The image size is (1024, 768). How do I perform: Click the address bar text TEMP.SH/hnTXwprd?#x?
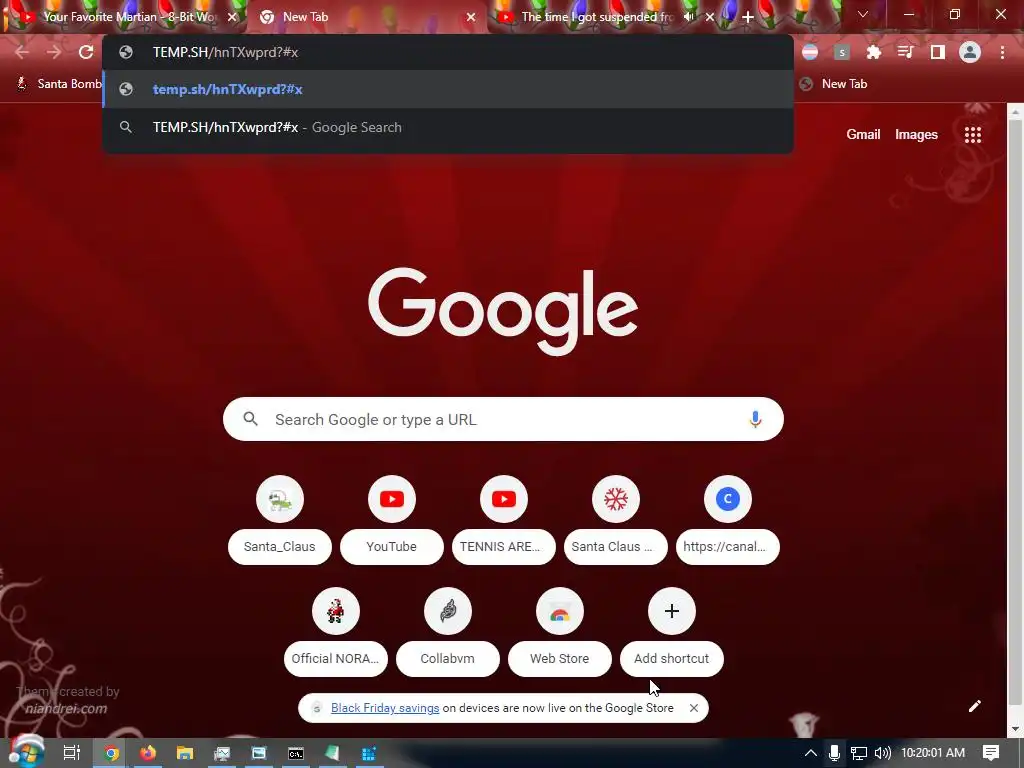[x=225, y=52]
